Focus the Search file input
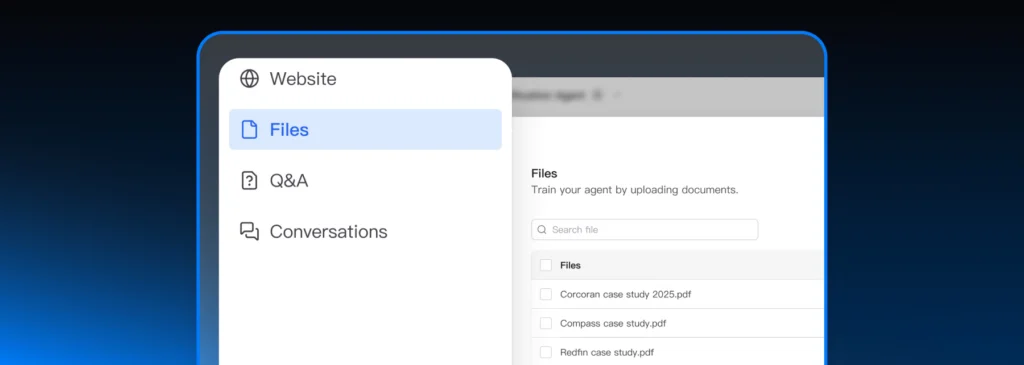The width and height of the screenshot is (1024, 365). pyautogui.click(x=645, y=230)
